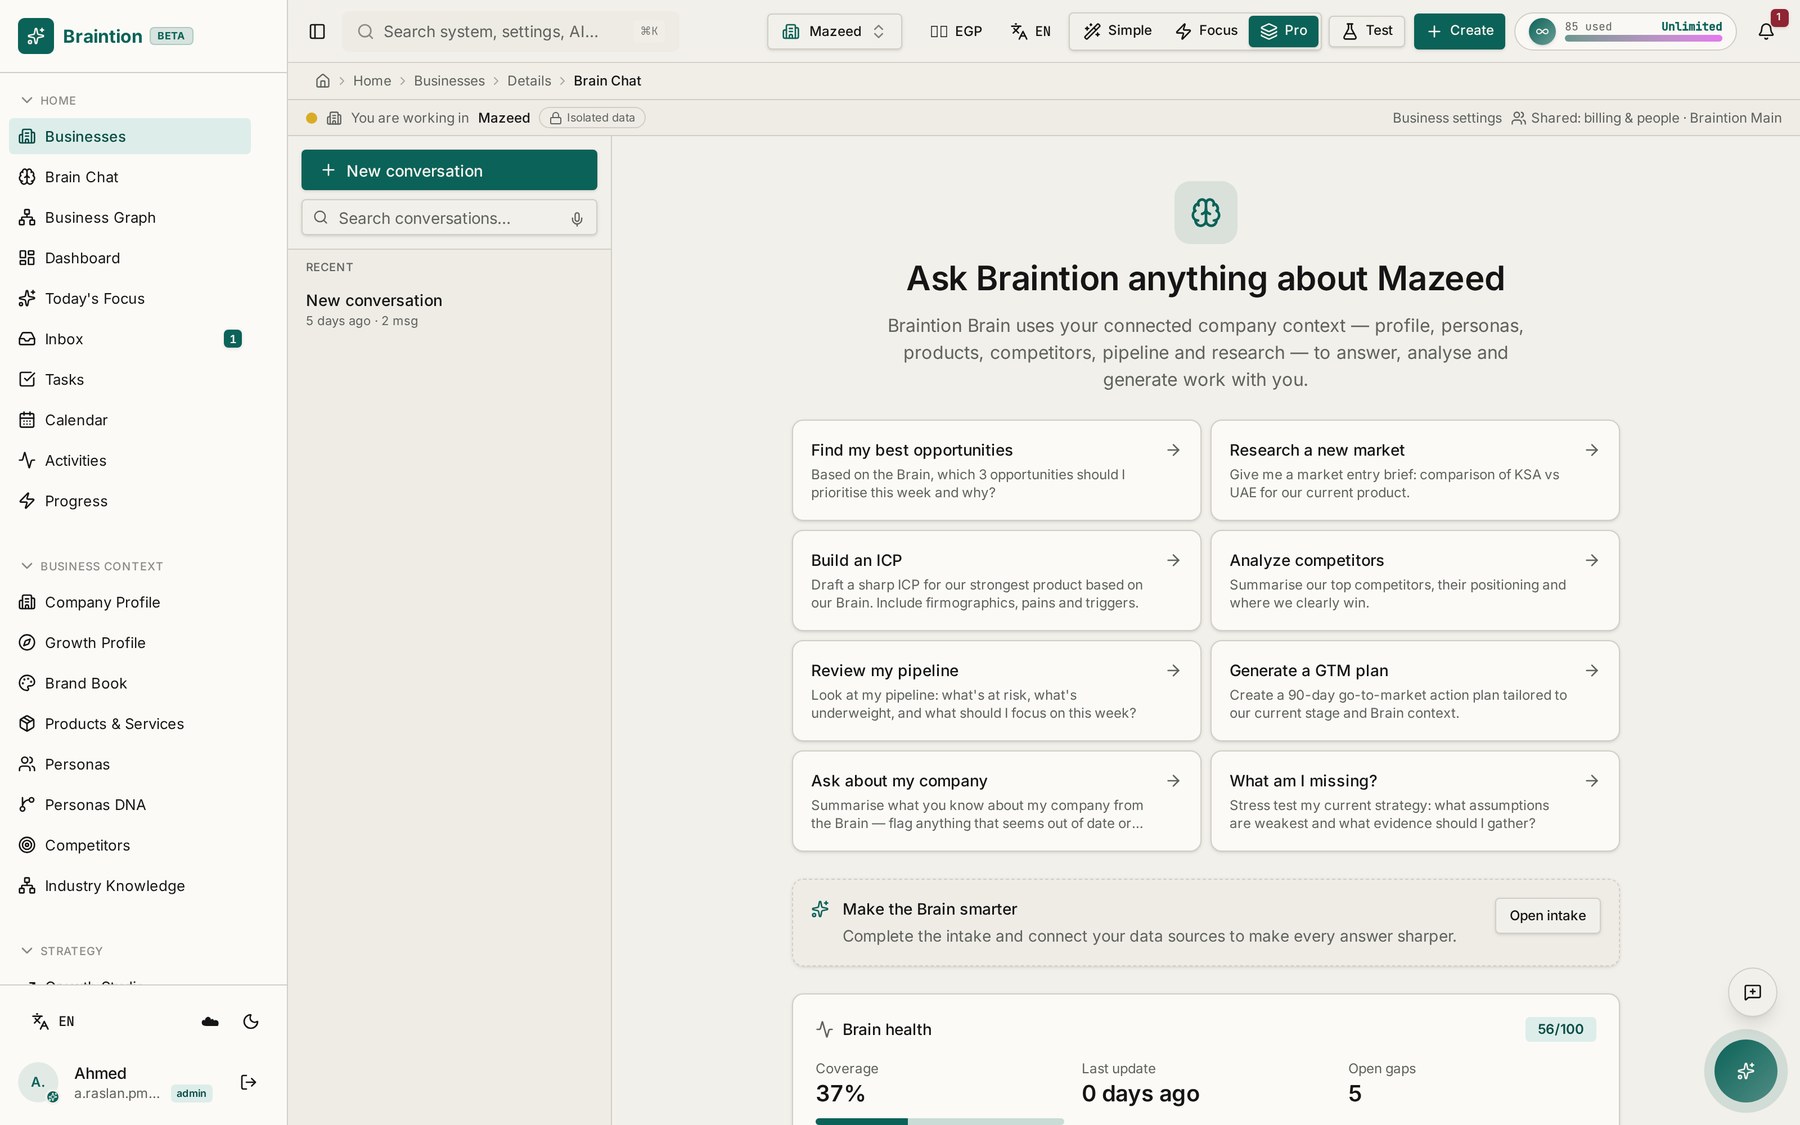Click the home icon in breadcrumb
The image size is (1800, 1125).
tap(322, 81)
